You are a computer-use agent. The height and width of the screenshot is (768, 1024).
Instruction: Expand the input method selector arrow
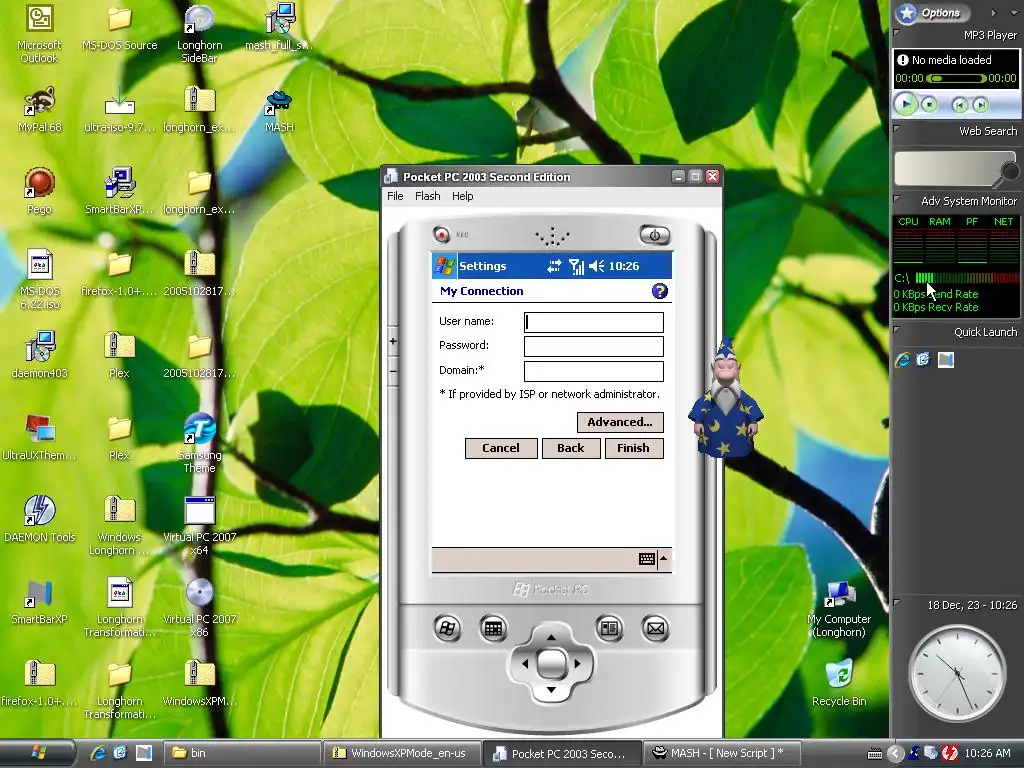tap(664, 558)
